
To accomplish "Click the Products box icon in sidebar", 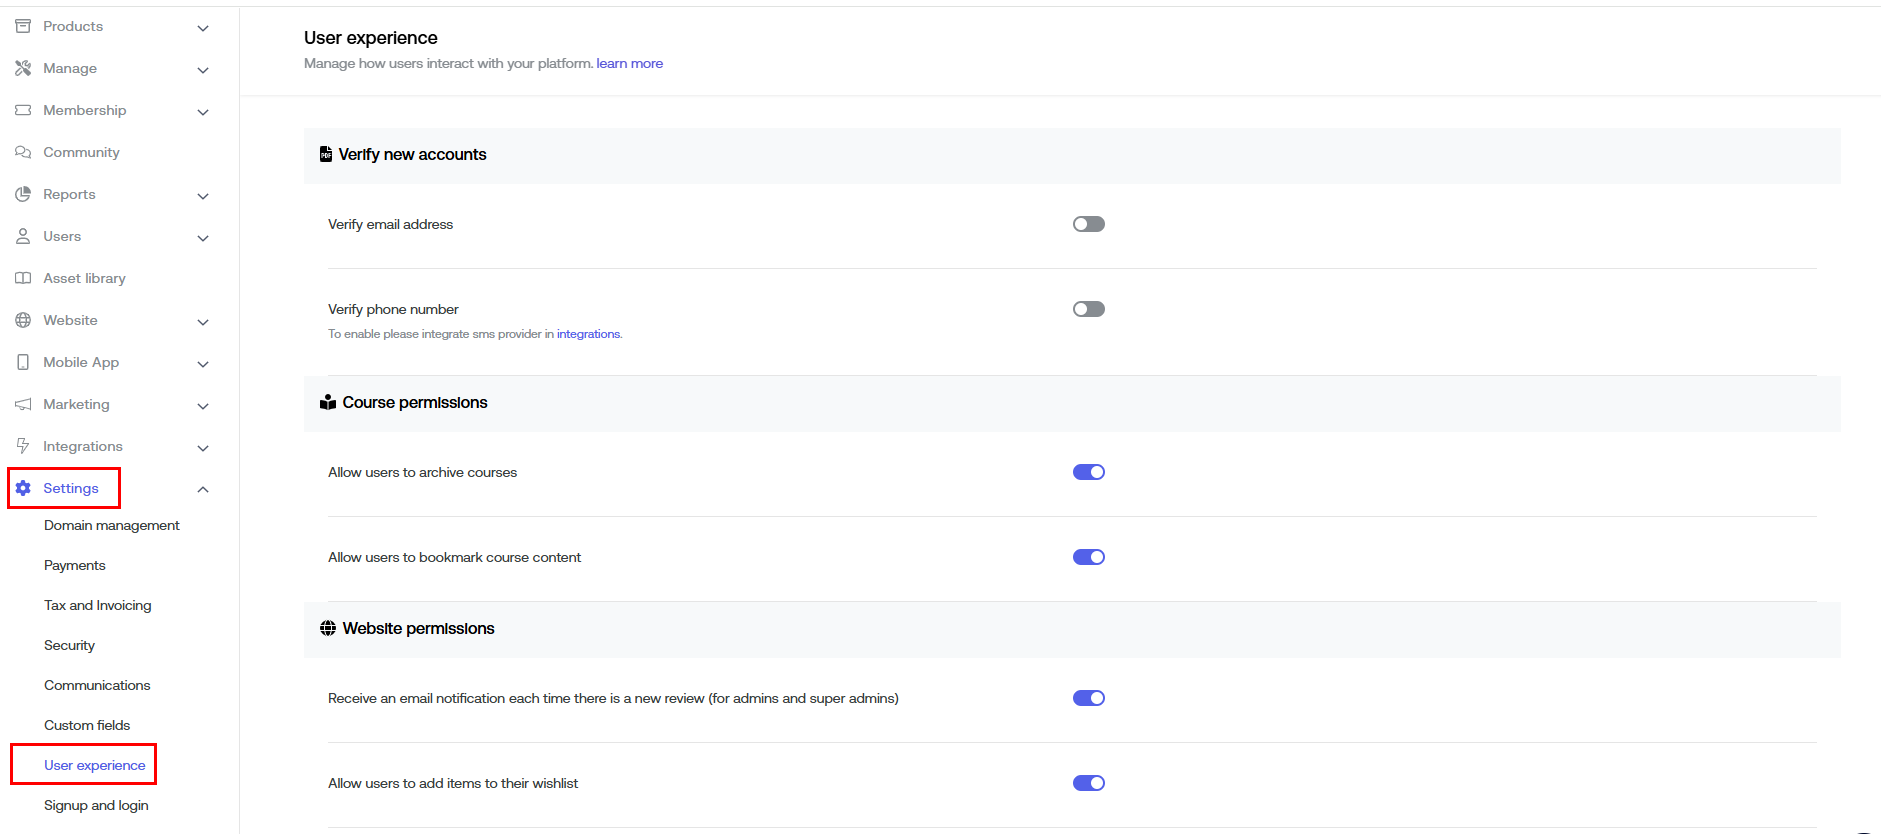I will point(23,26).
